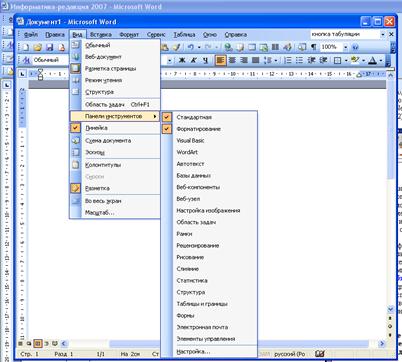Choose Во весь экран menu entry
The height and width of the screenshot is (362, 402).
click(115, 201)
